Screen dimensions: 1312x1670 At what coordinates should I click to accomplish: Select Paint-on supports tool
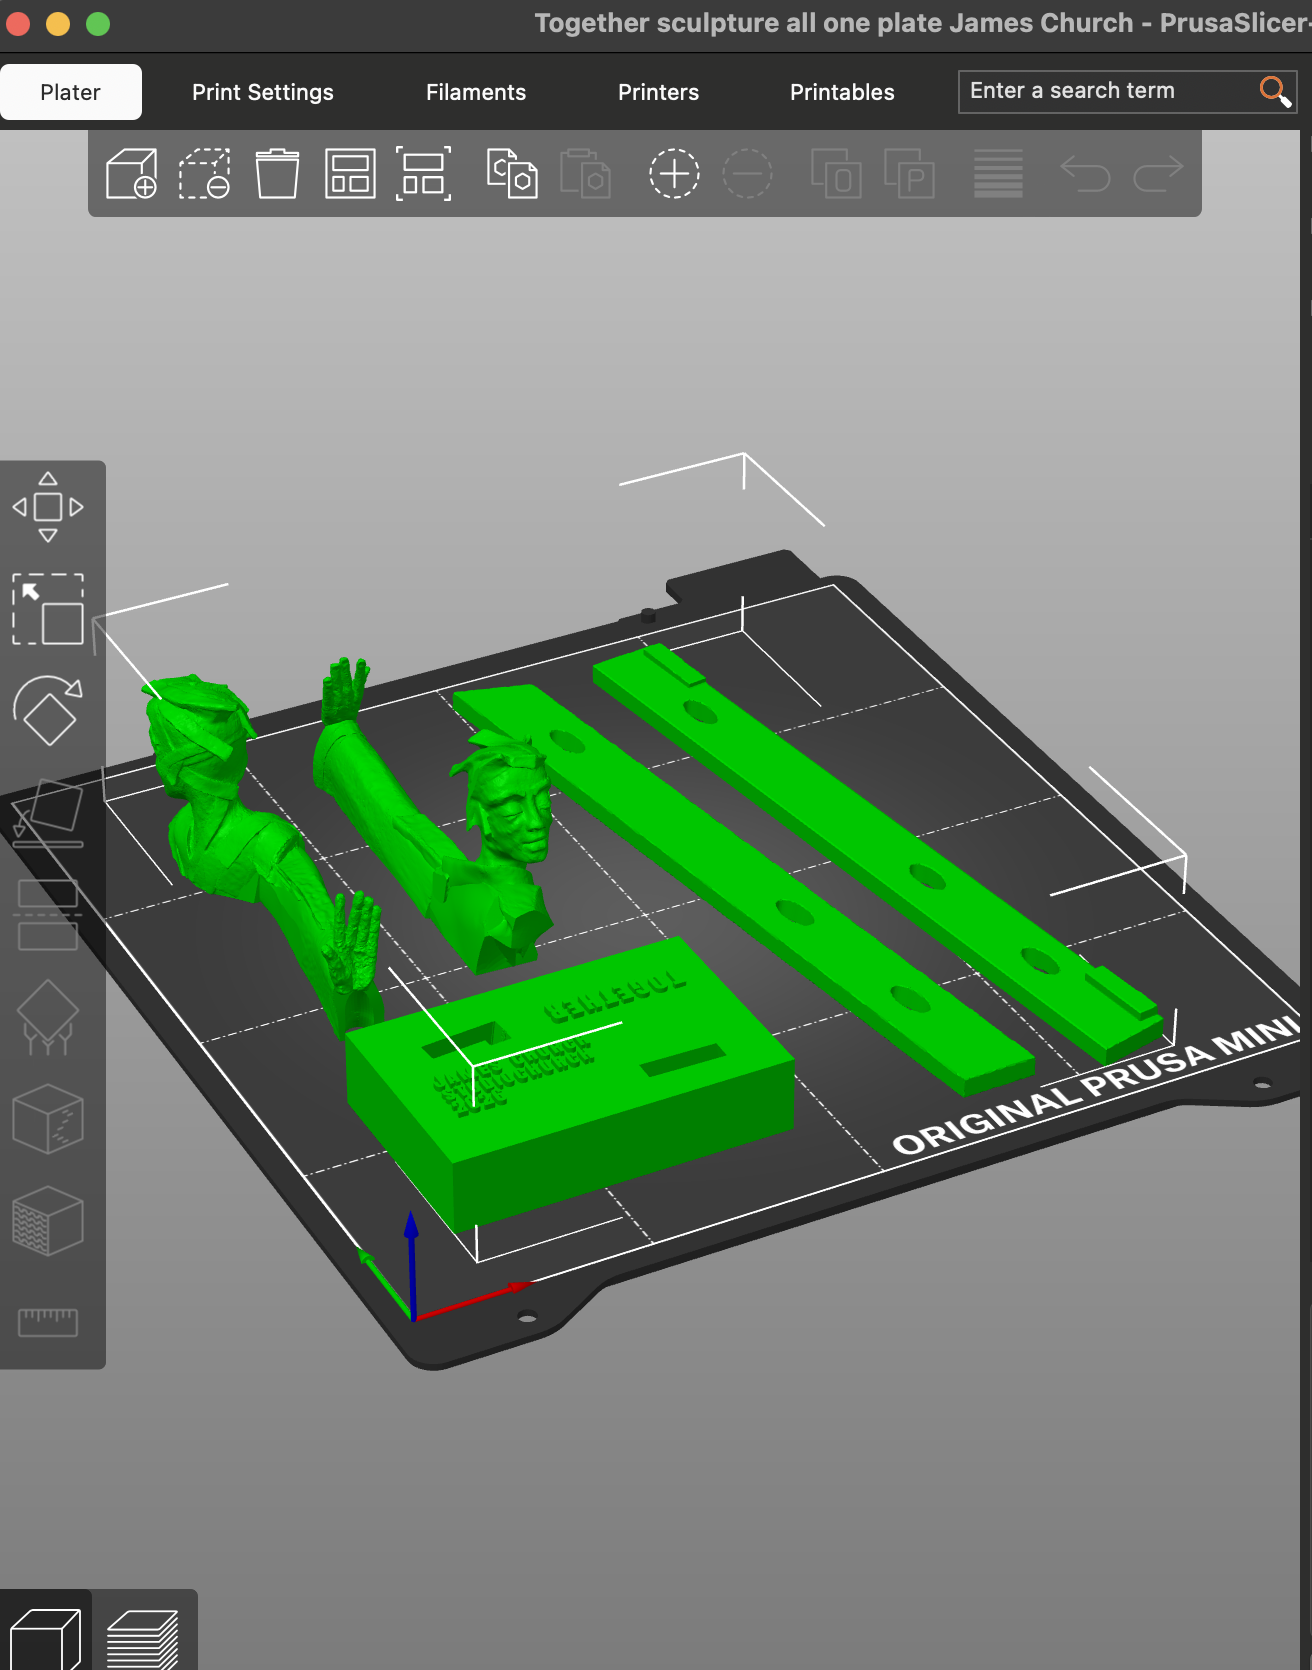(x=48, y=1017)
